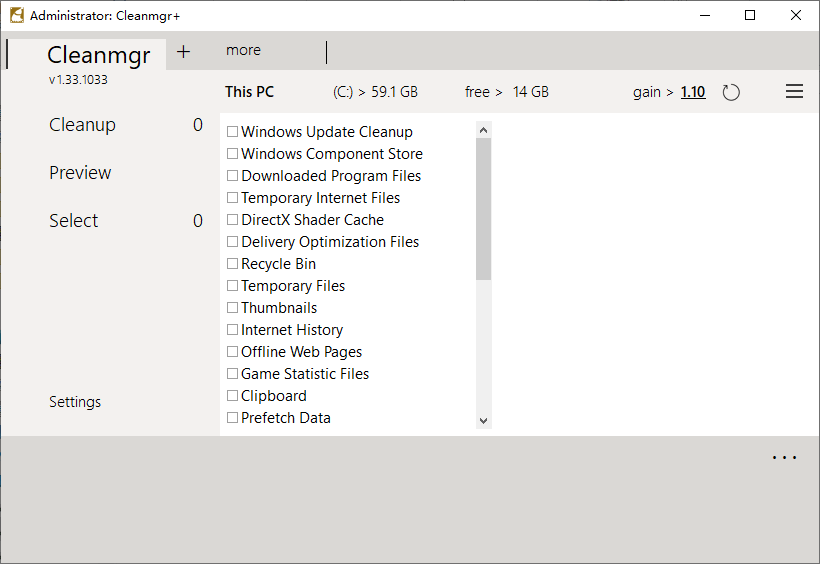Click the three-dots icon at bottom right
Image resolution: width=820 pixels, height=564 pixels.
[785, 458]
